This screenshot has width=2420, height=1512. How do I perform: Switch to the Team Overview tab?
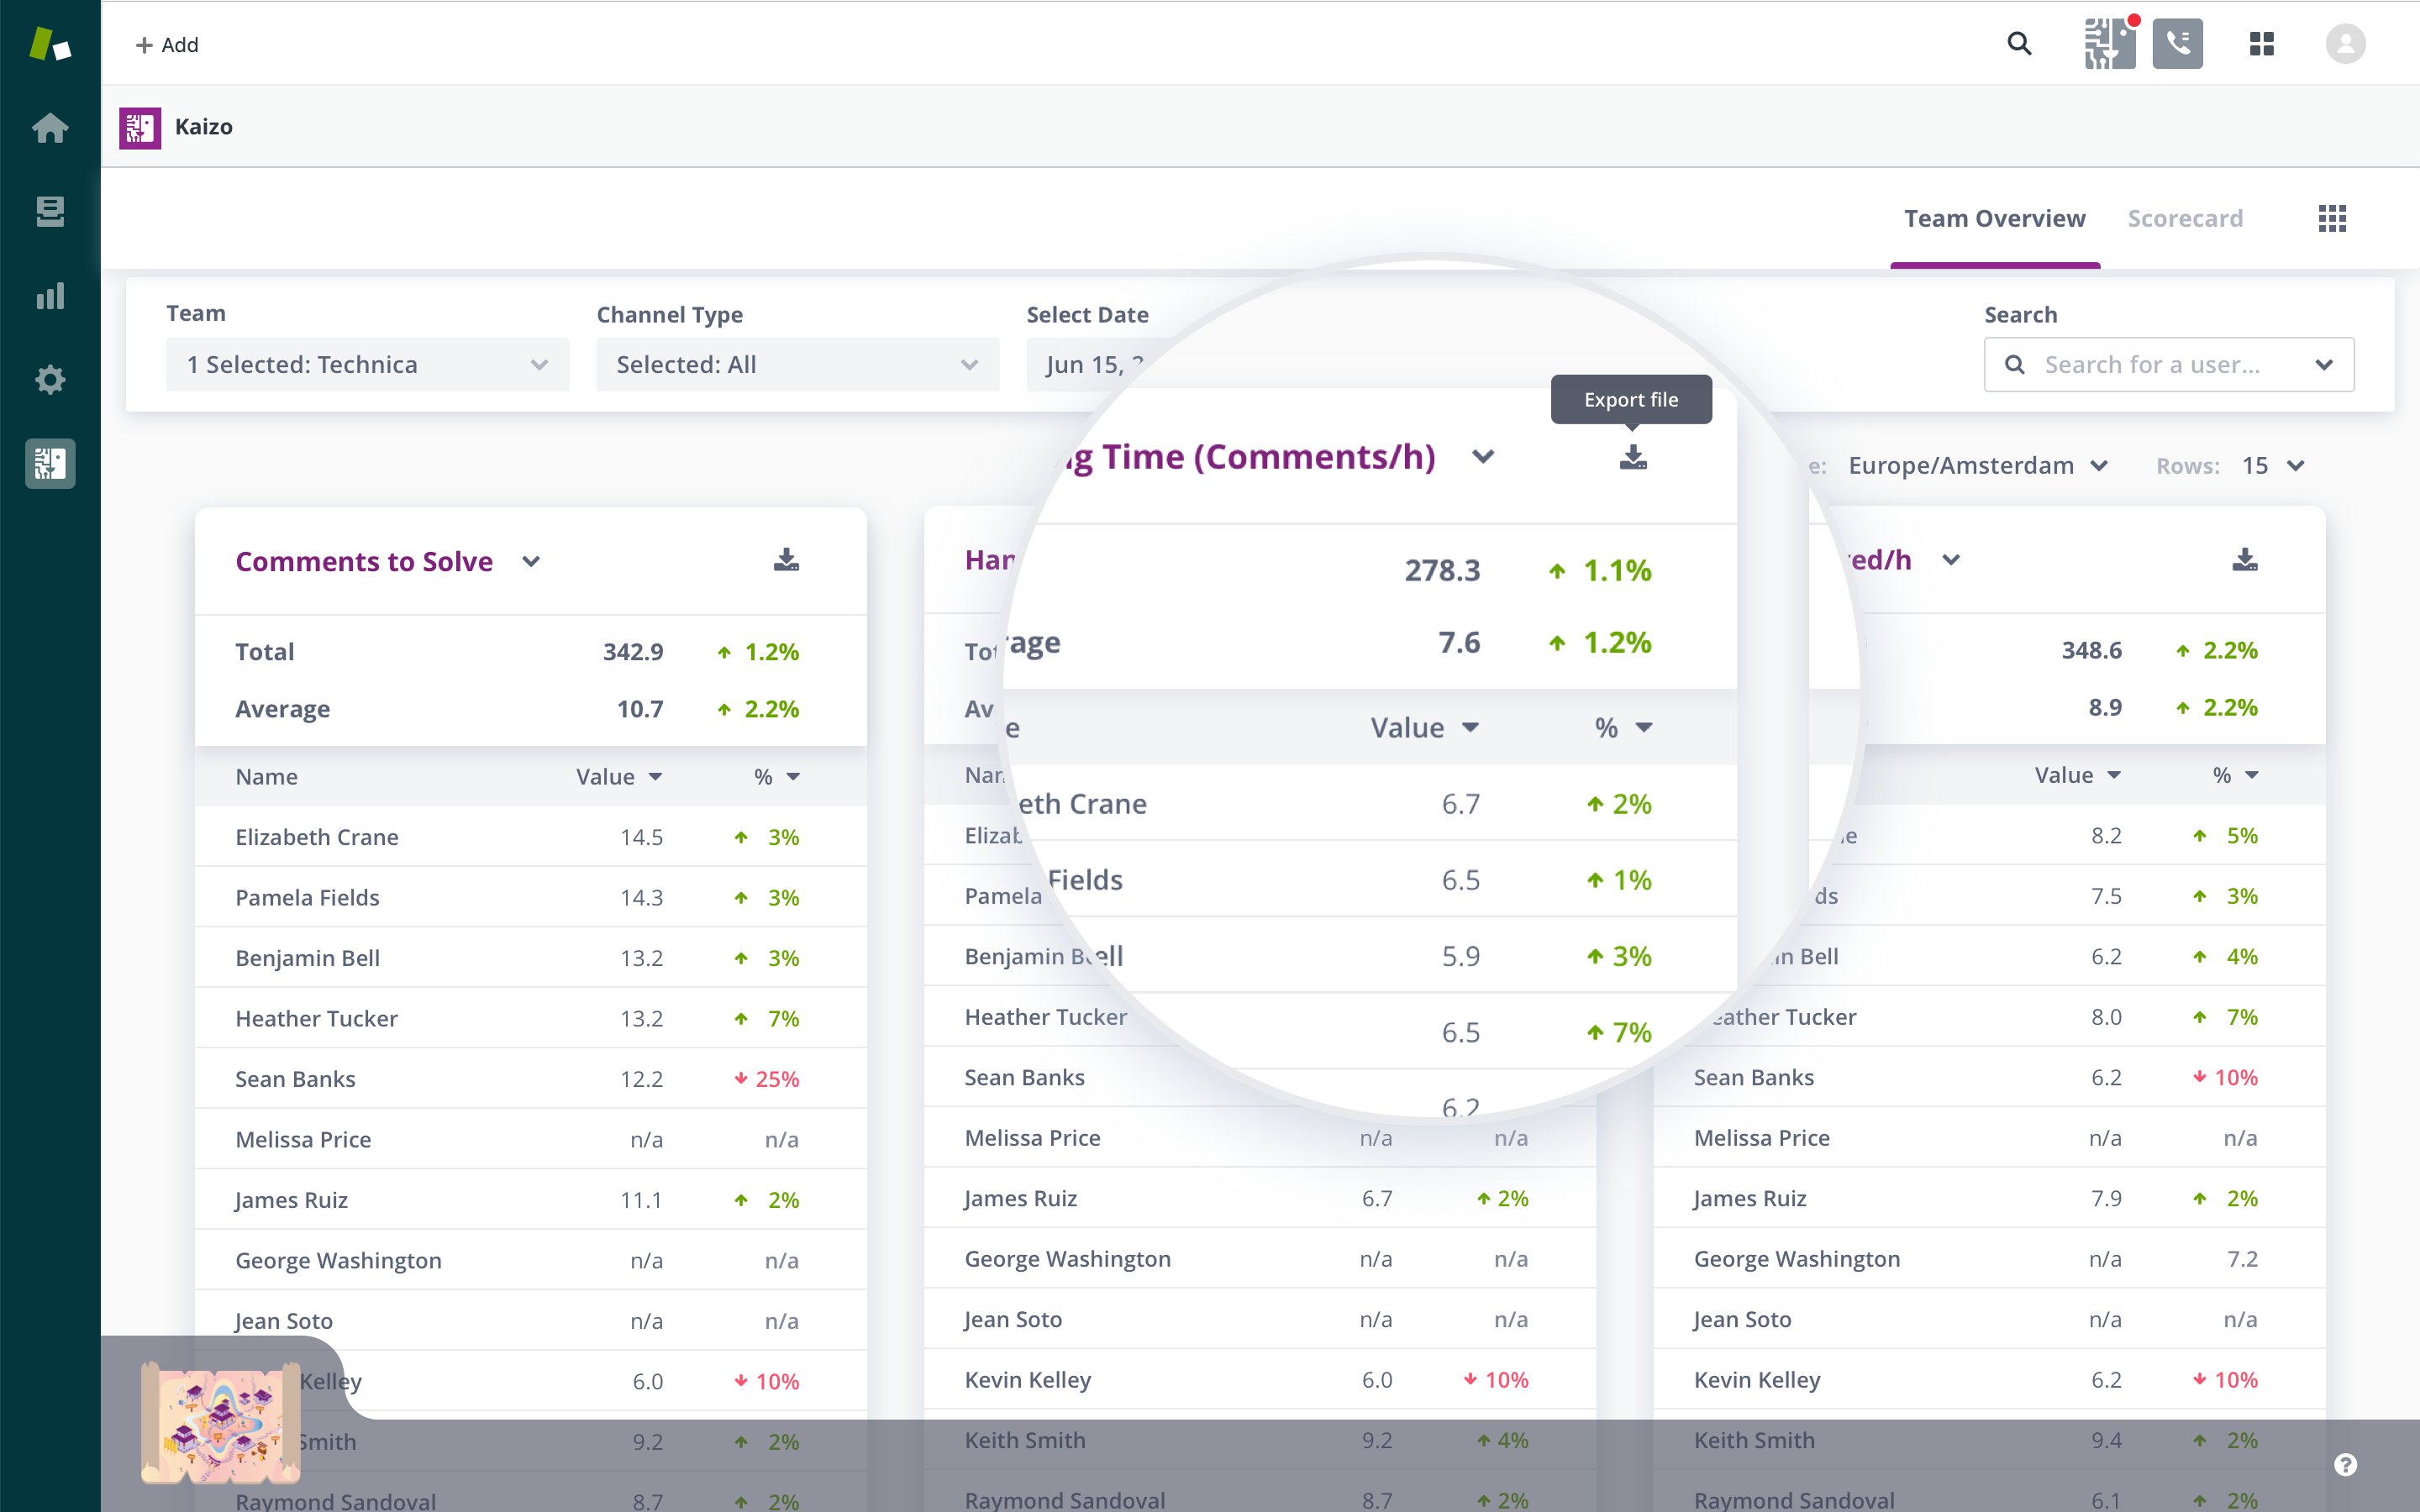click(1994, 218)
